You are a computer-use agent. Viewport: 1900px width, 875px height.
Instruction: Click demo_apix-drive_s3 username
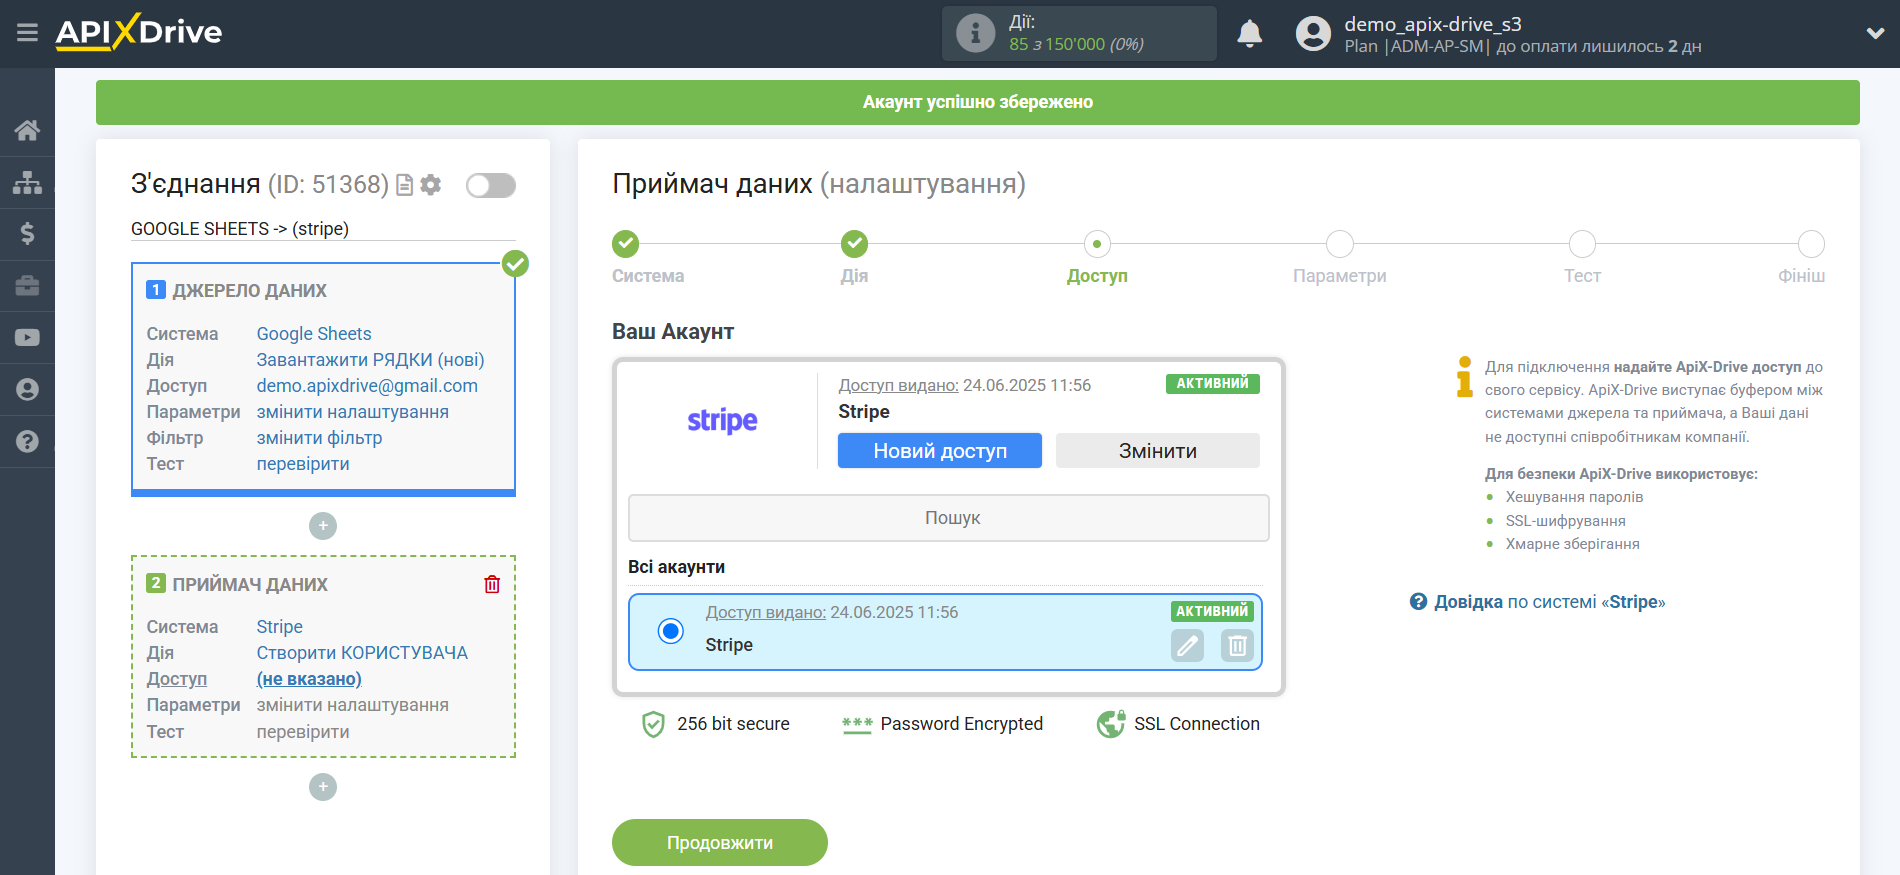click(1432, 24)
